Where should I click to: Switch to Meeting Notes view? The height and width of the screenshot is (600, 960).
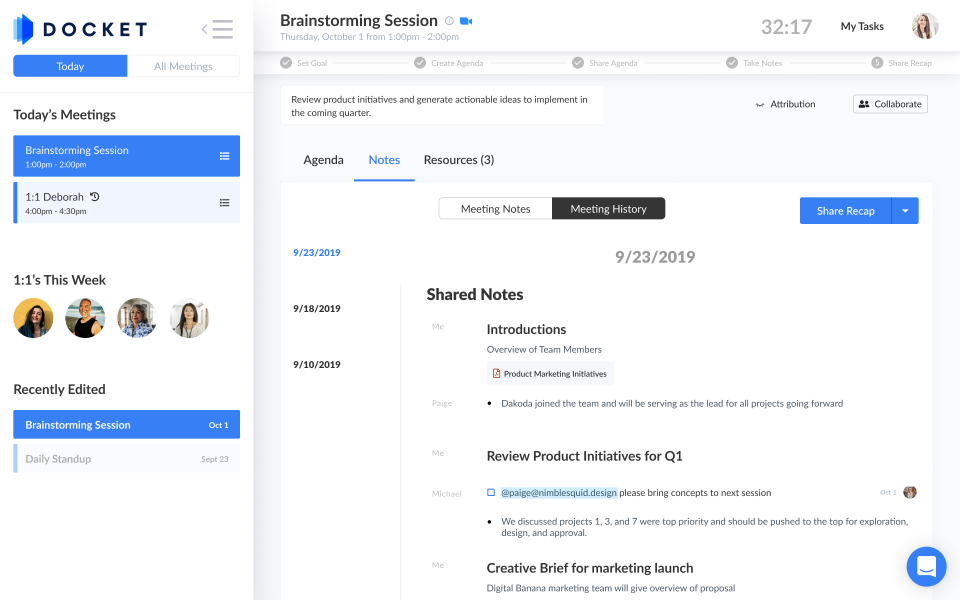point(494,208)
